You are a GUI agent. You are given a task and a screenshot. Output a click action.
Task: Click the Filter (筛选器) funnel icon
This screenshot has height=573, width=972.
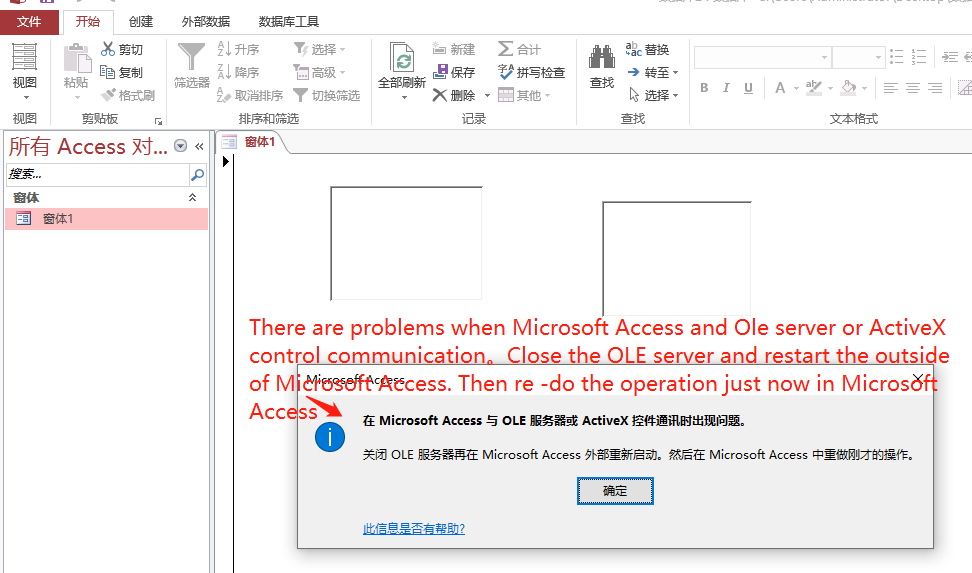[x=191, y=57]
